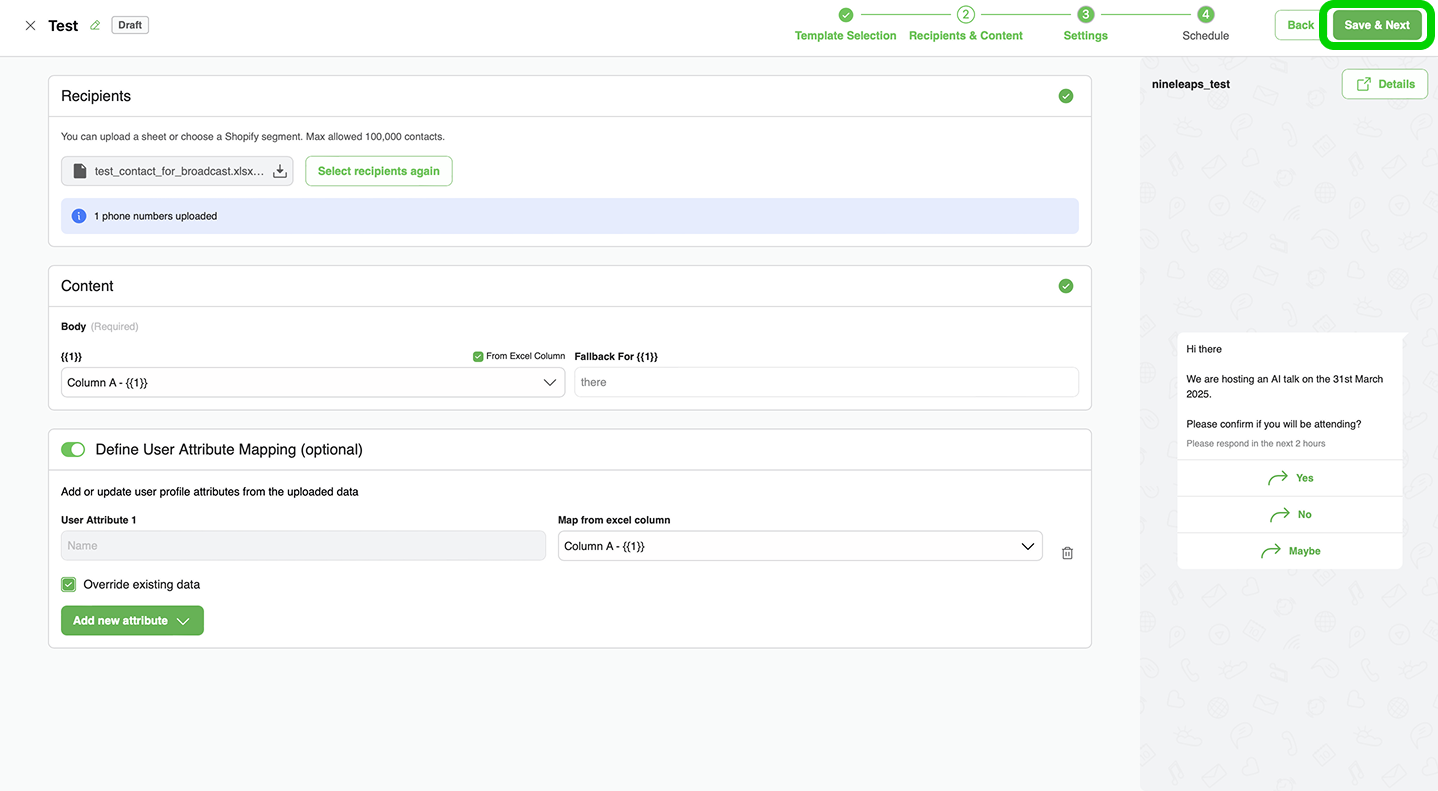This screenshot has width=1438, height=791.
Task: Uncheck the From Excel Column checkbox
Action: click(x=478, y=356)
